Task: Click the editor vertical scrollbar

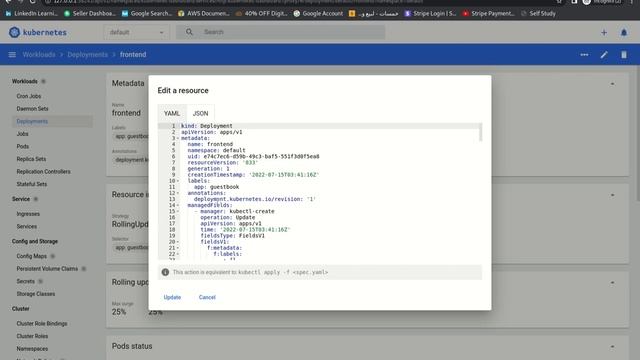Action: click(480, 132)
